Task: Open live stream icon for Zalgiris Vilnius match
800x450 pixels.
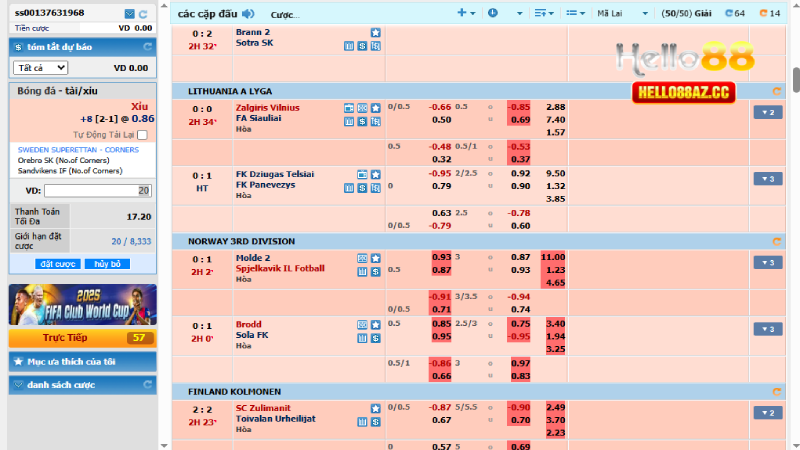Action: [349, 107]
